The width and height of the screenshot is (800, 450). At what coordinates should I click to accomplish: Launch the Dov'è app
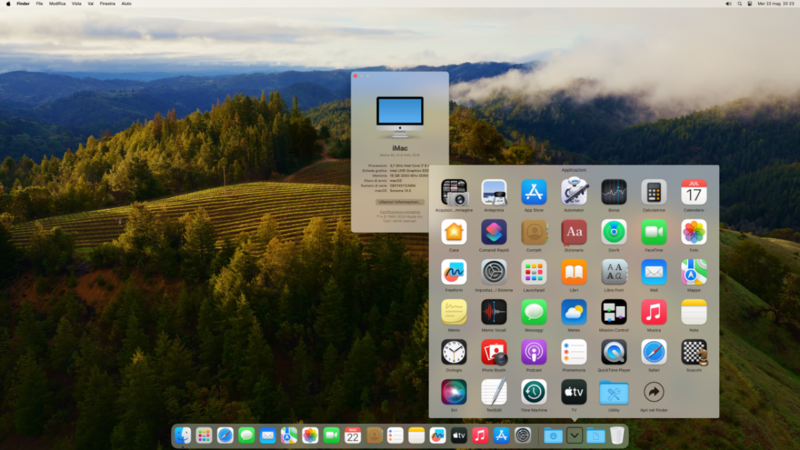(x=614, y=232)
